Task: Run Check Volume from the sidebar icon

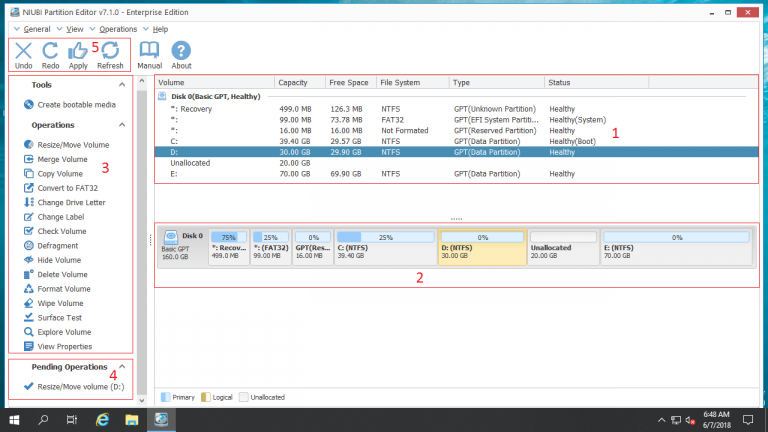Action: click(x=29, y=231)
